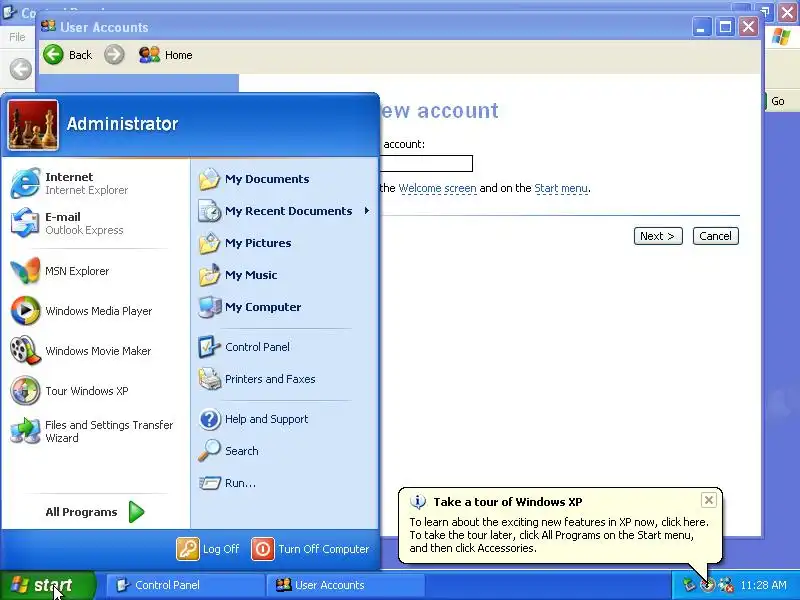Open Help and Support
Screen dimensions: 800x600
[x=284, y=419]
